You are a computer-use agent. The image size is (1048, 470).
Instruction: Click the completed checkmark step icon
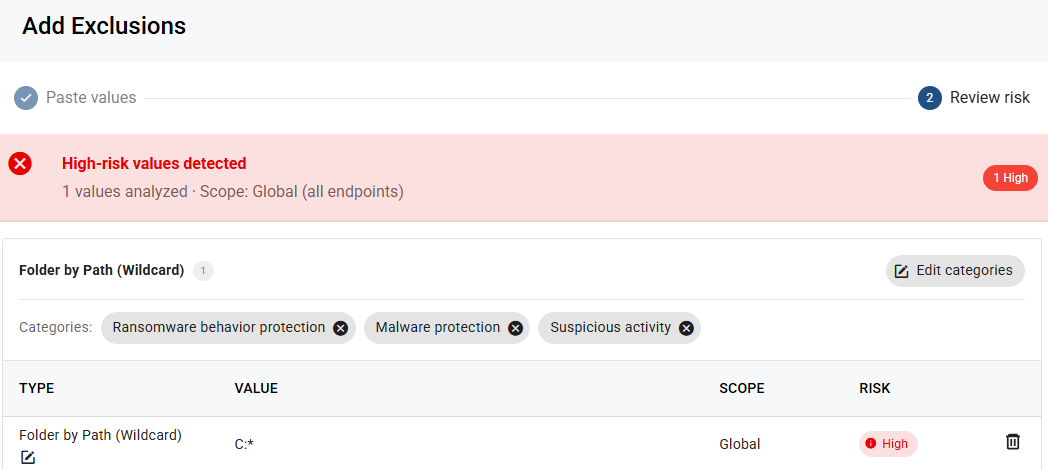pyautogui.click(x=26, y=98)
